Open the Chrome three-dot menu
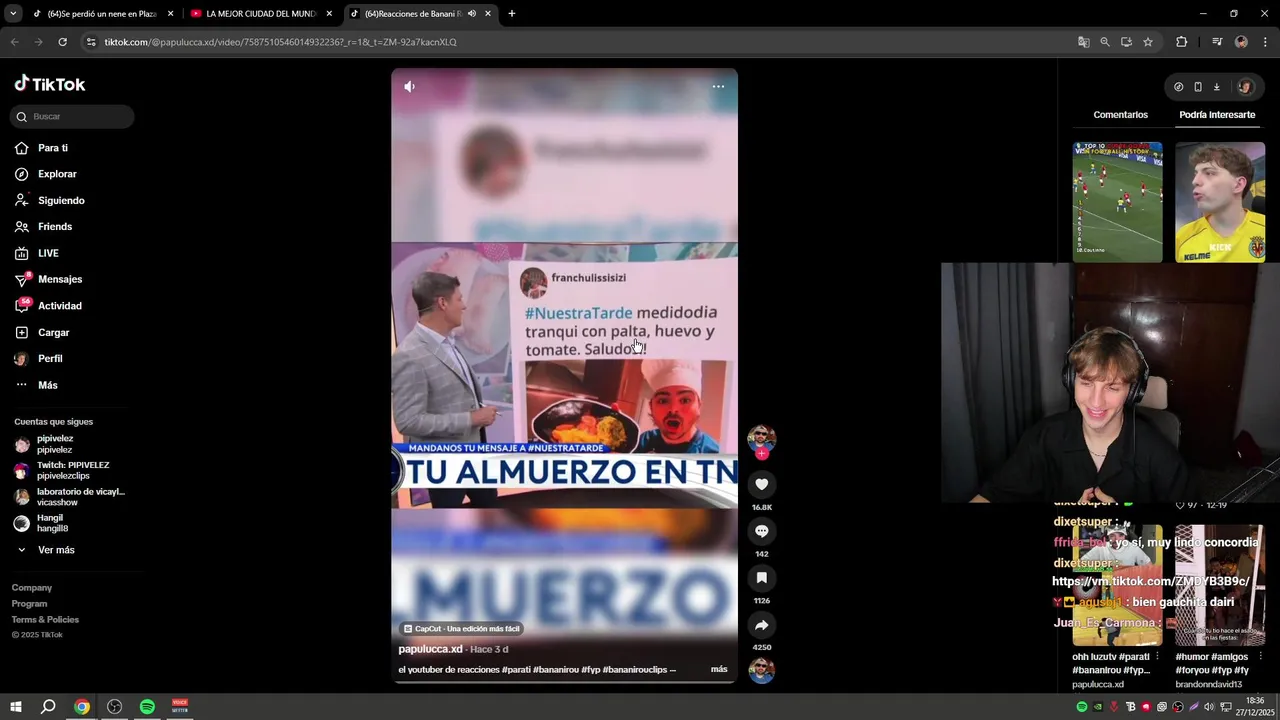This screenshot has height=720, width=1280. (1266, 42)
